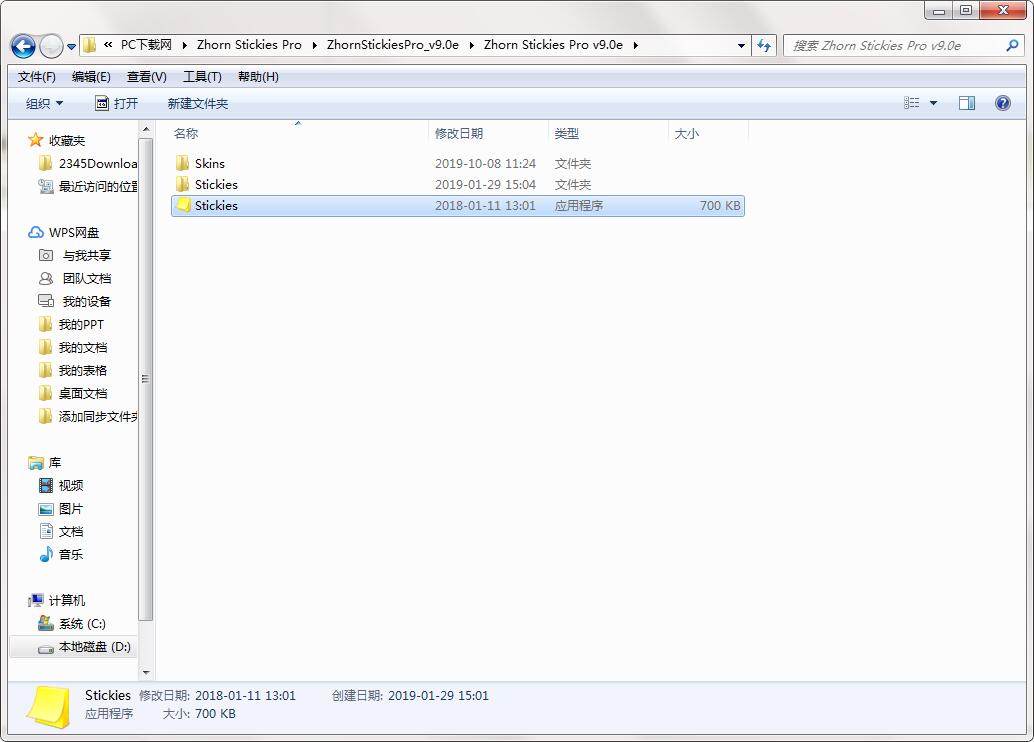
Task: Open the 图片 library icon
Action: tap(46, 509)
